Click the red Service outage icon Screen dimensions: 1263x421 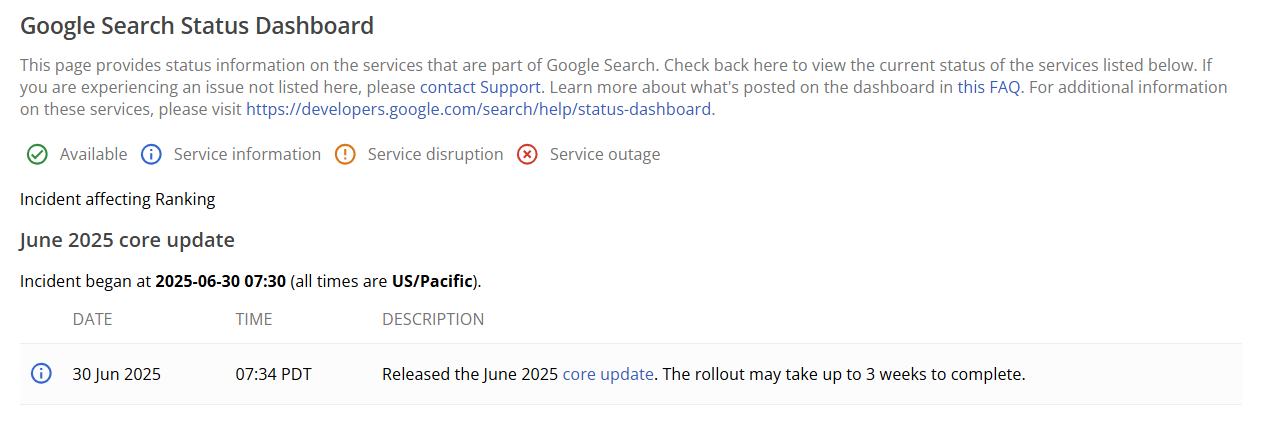tap(527, 154)
